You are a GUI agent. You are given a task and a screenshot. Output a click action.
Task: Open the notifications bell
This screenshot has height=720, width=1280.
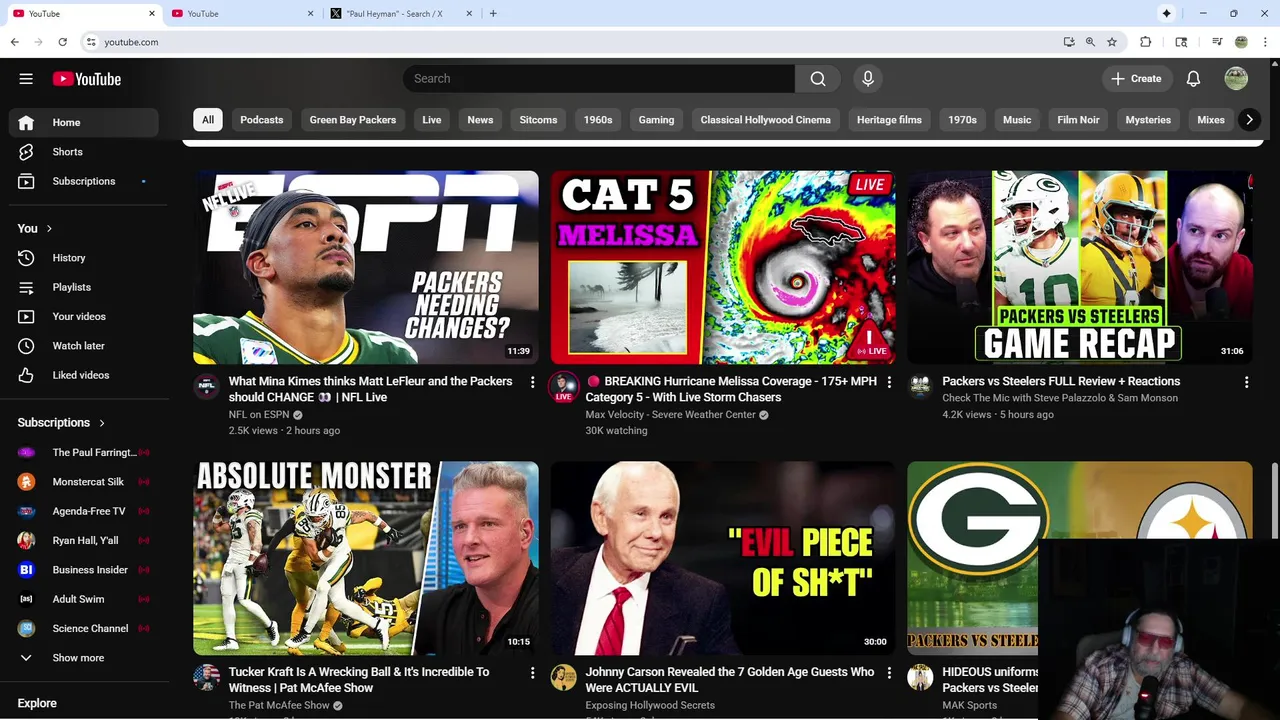tap(1193, 79)
